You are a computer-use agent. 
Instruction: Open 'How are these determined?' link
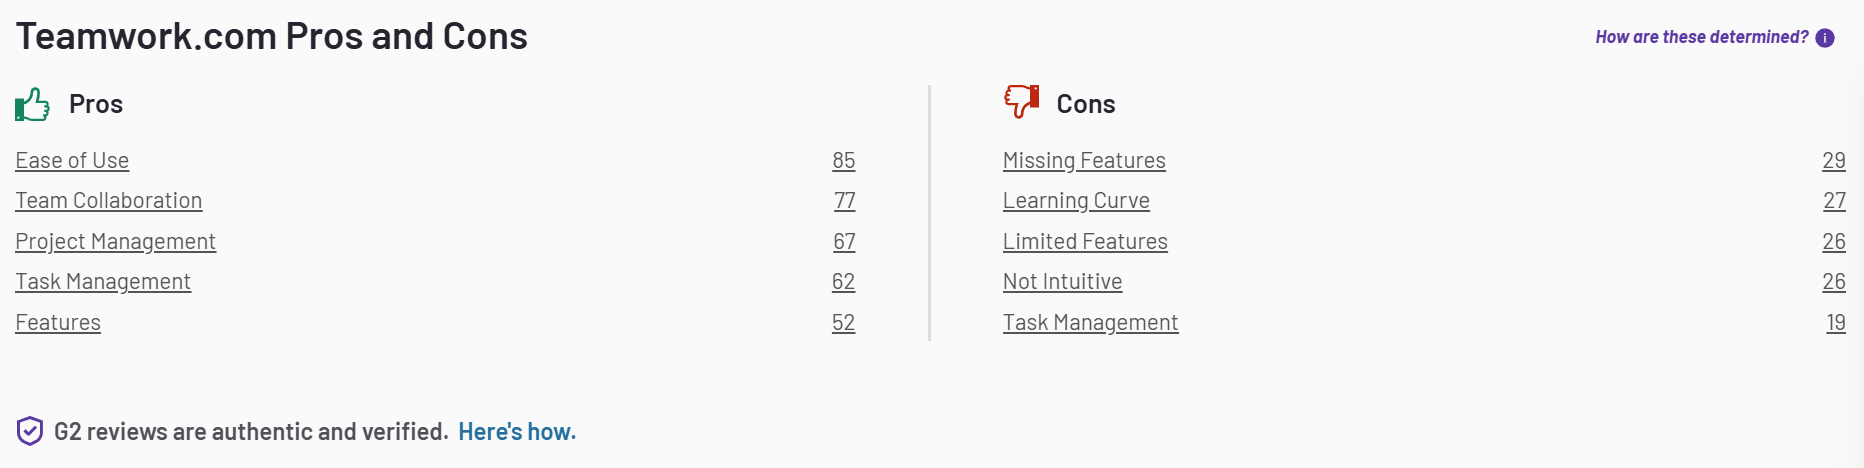pyautogui.click(x=1702, y=37)
